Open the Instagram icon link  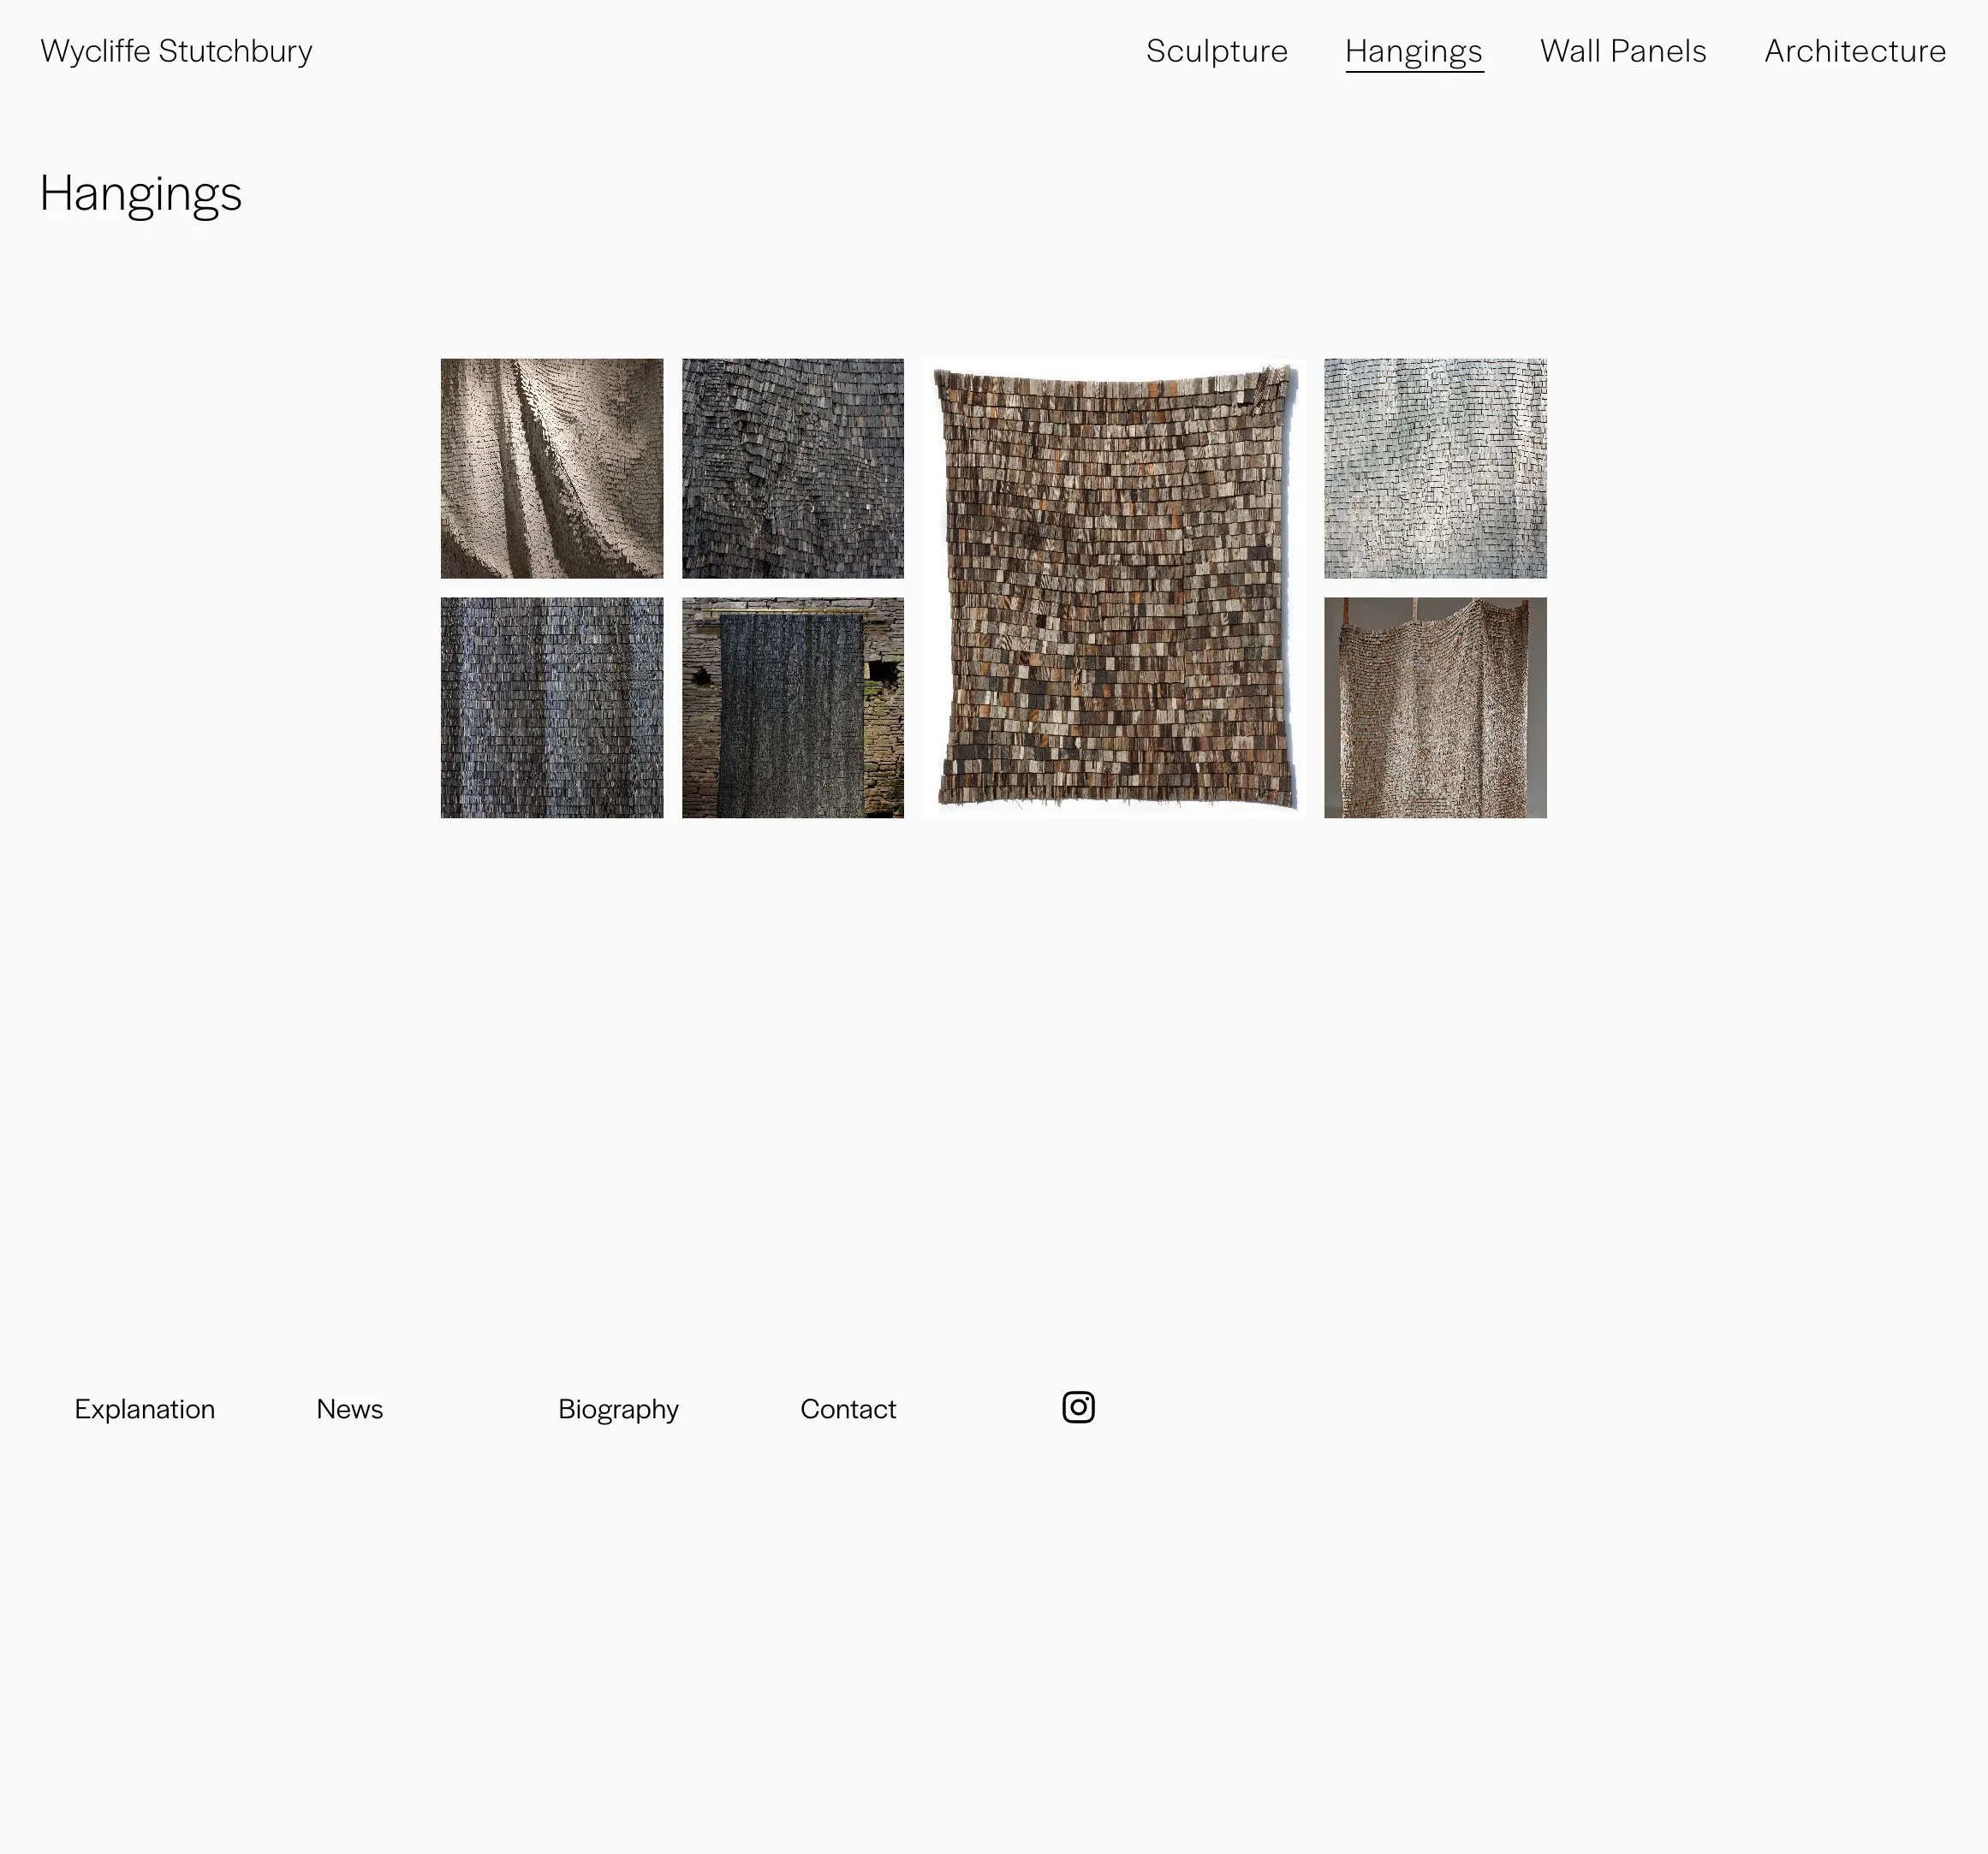(1078, 1407)
